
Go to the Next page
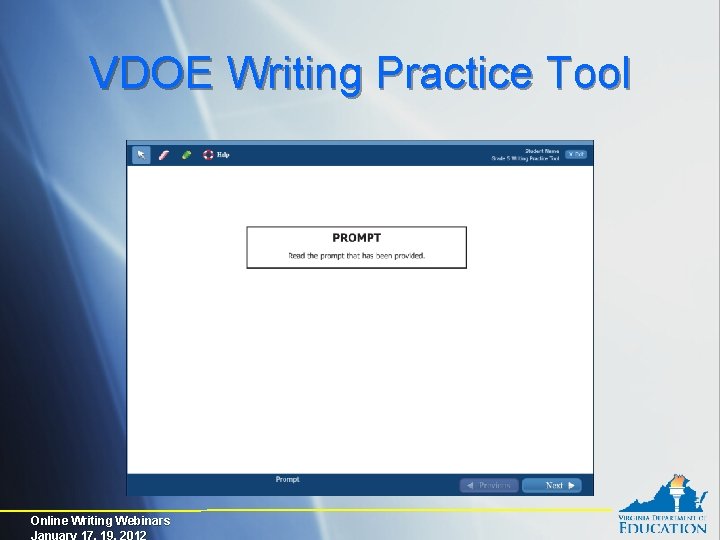click(x=552, y=485)
